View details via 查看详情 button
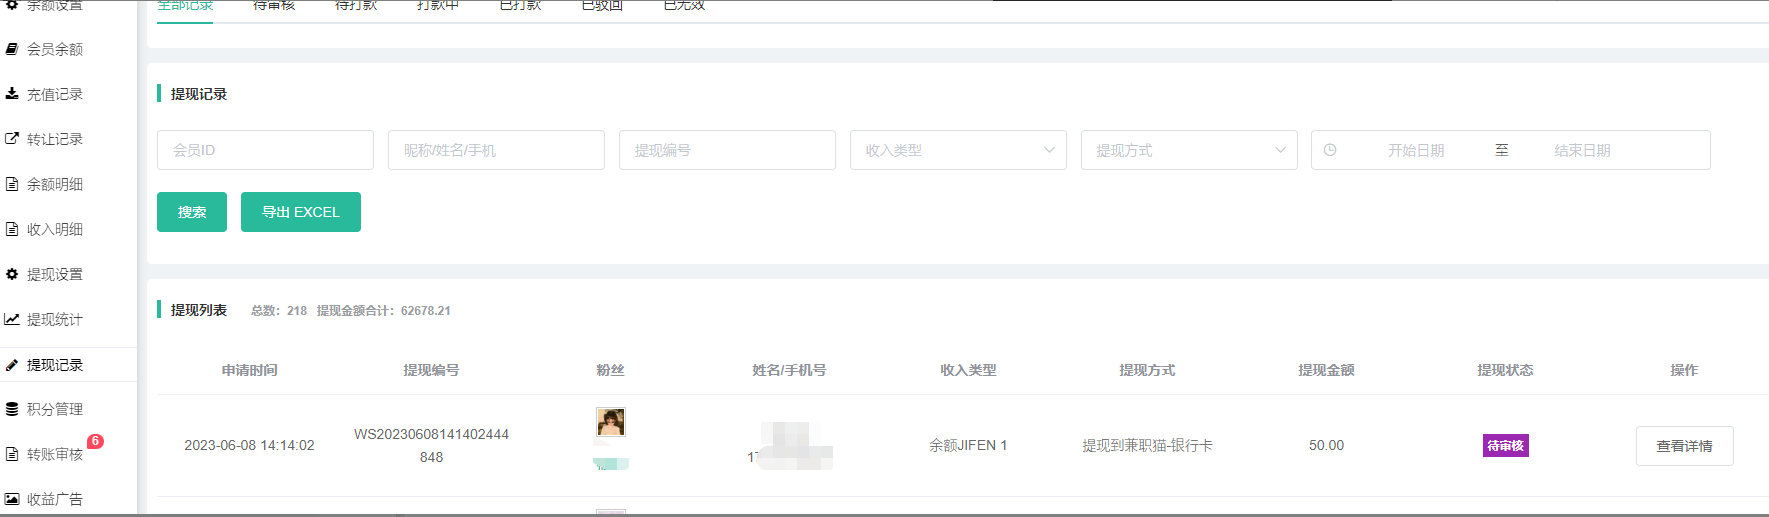The height and width of the screenshot is (517, 1769). (1684, 446)
